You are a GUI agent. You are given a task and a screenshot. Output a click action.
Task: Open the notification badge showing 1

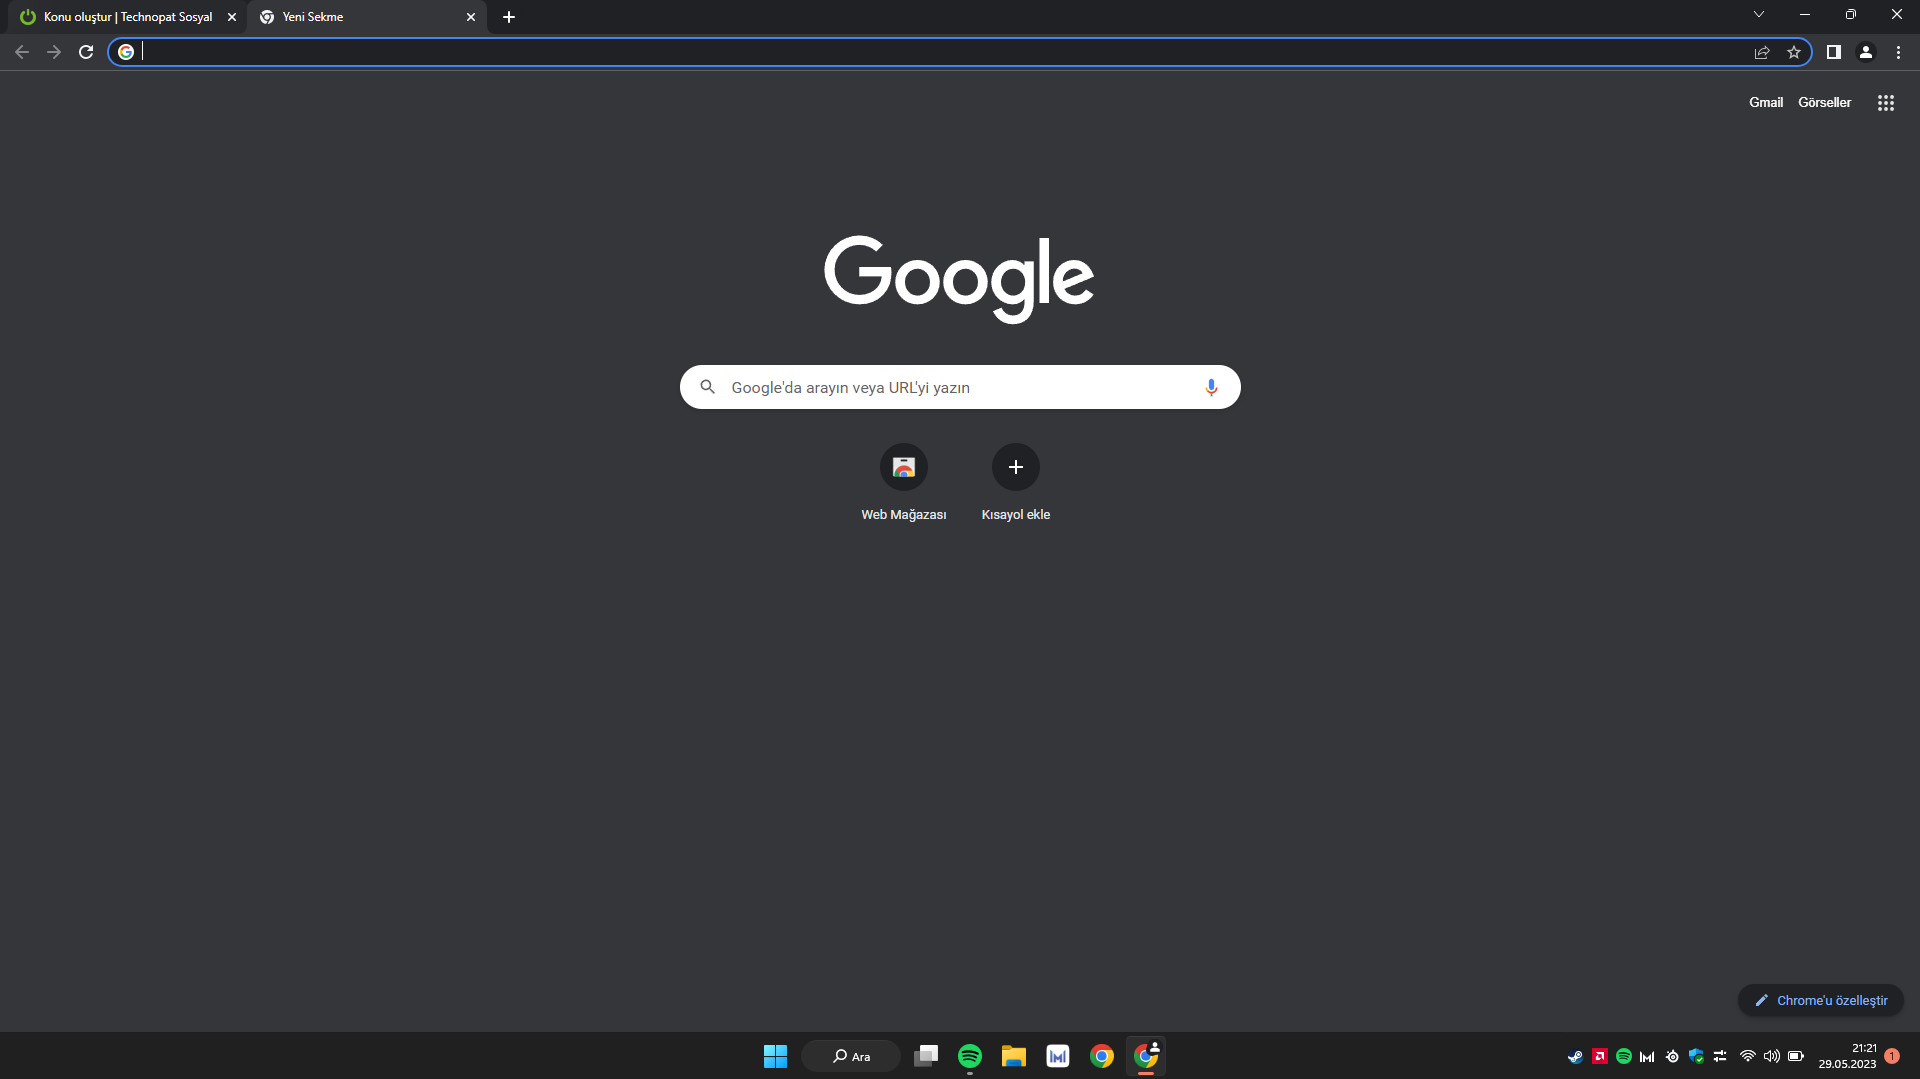click(1892, 1056)
